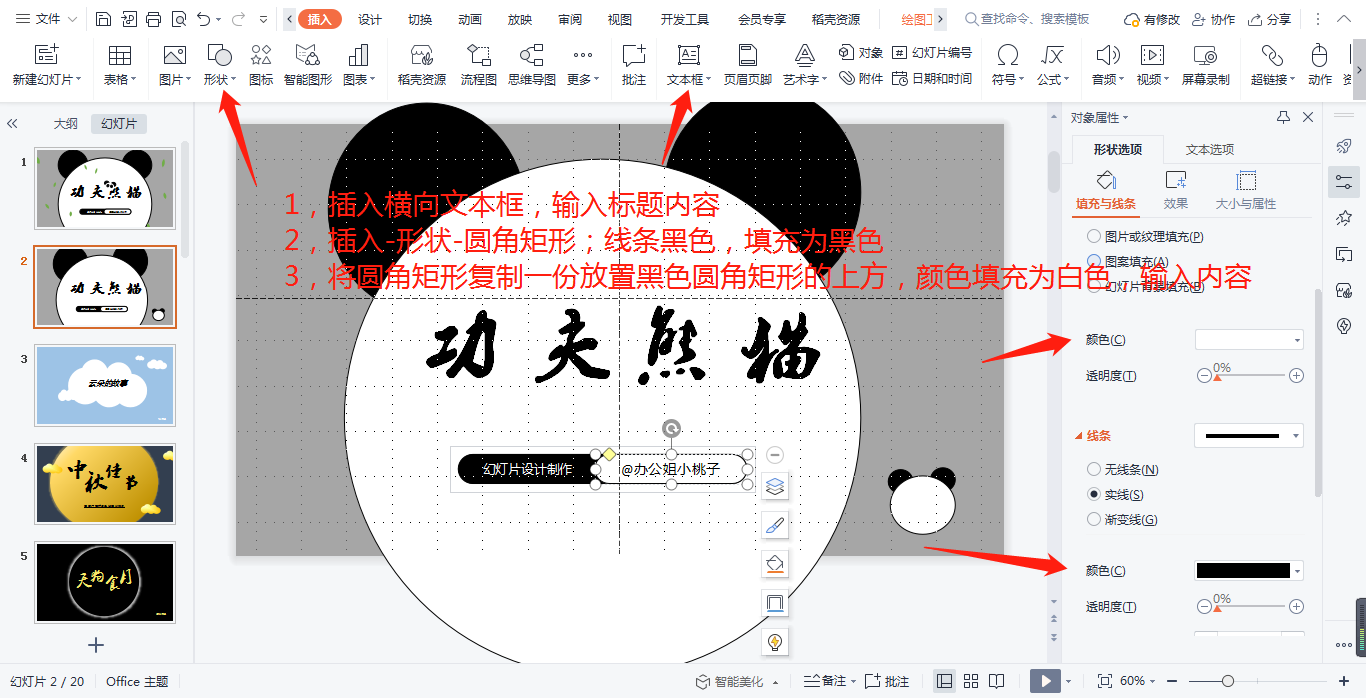The height and width of the screenshot is (698, 1366).
Task: Select slide 3 thumbnail 云朵的故事
Action: point(105,385)
